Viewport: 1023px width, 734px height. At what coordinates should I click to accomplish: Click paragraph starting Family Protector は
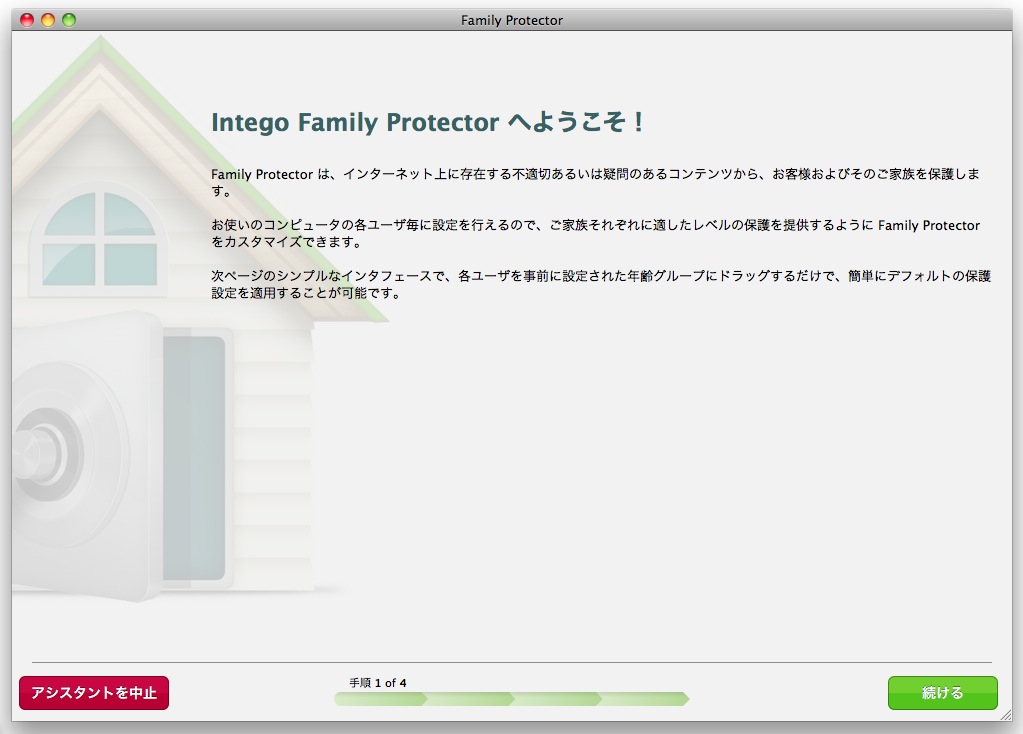coord(595,183)
